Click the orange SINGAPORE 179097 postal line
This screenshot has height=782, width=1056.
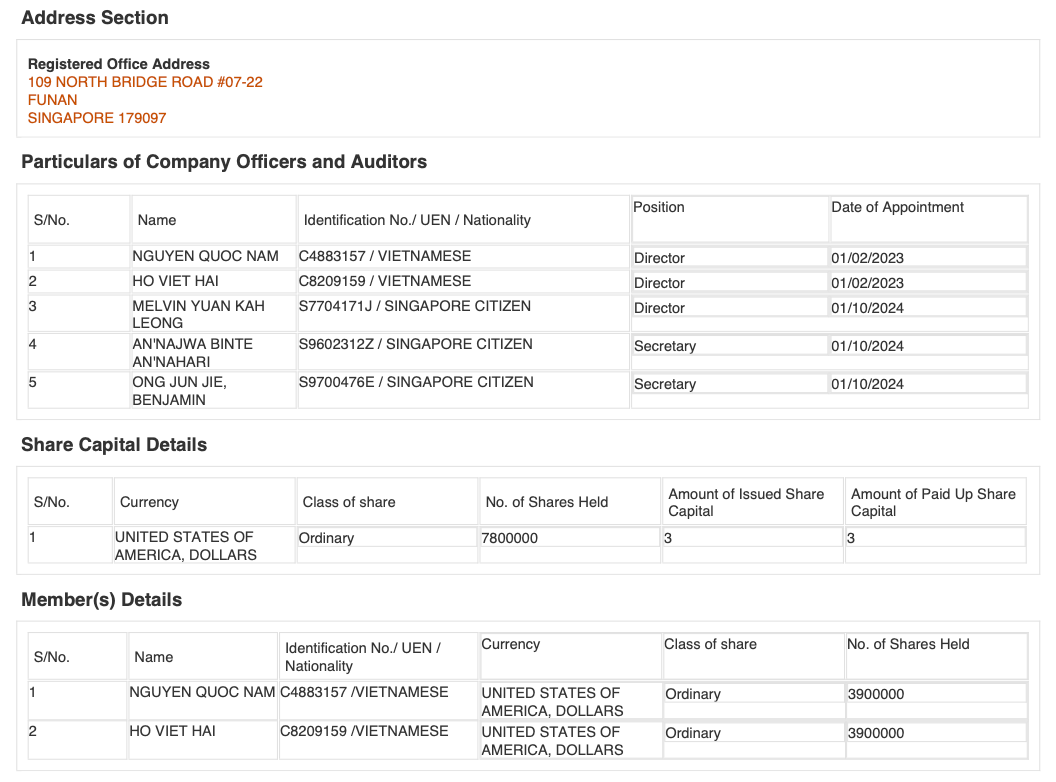(97, 118)
